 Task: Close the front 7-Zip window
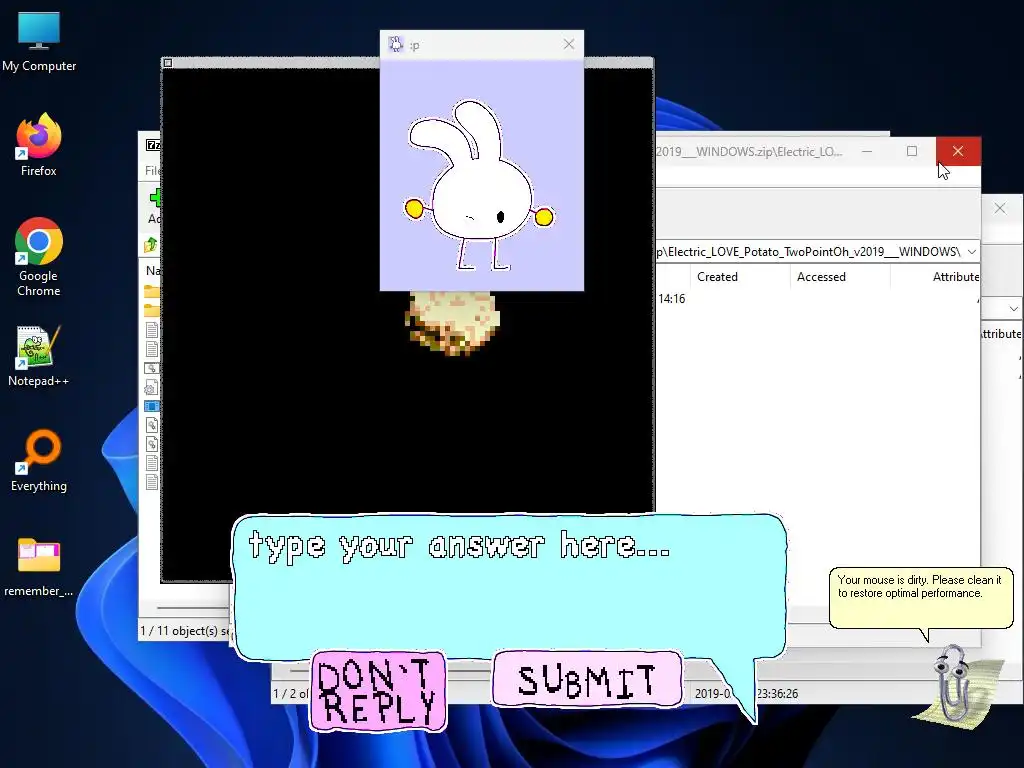[x=958, y=152]
